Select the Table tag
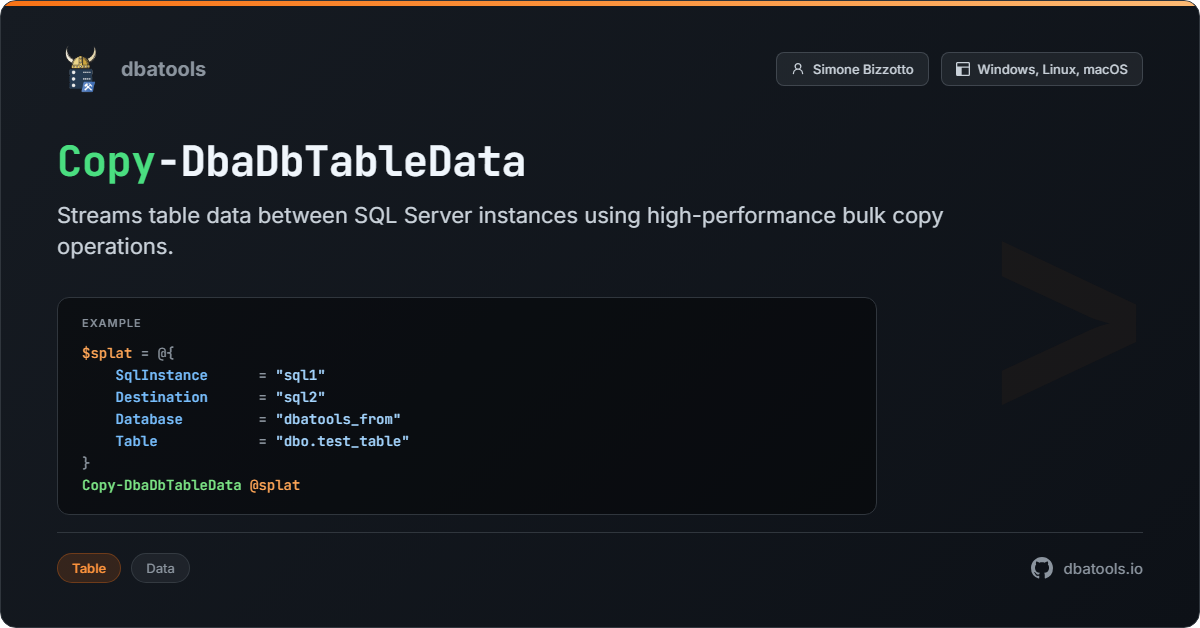The height and width of the screenshot is (628, 1200). point(89,568)
